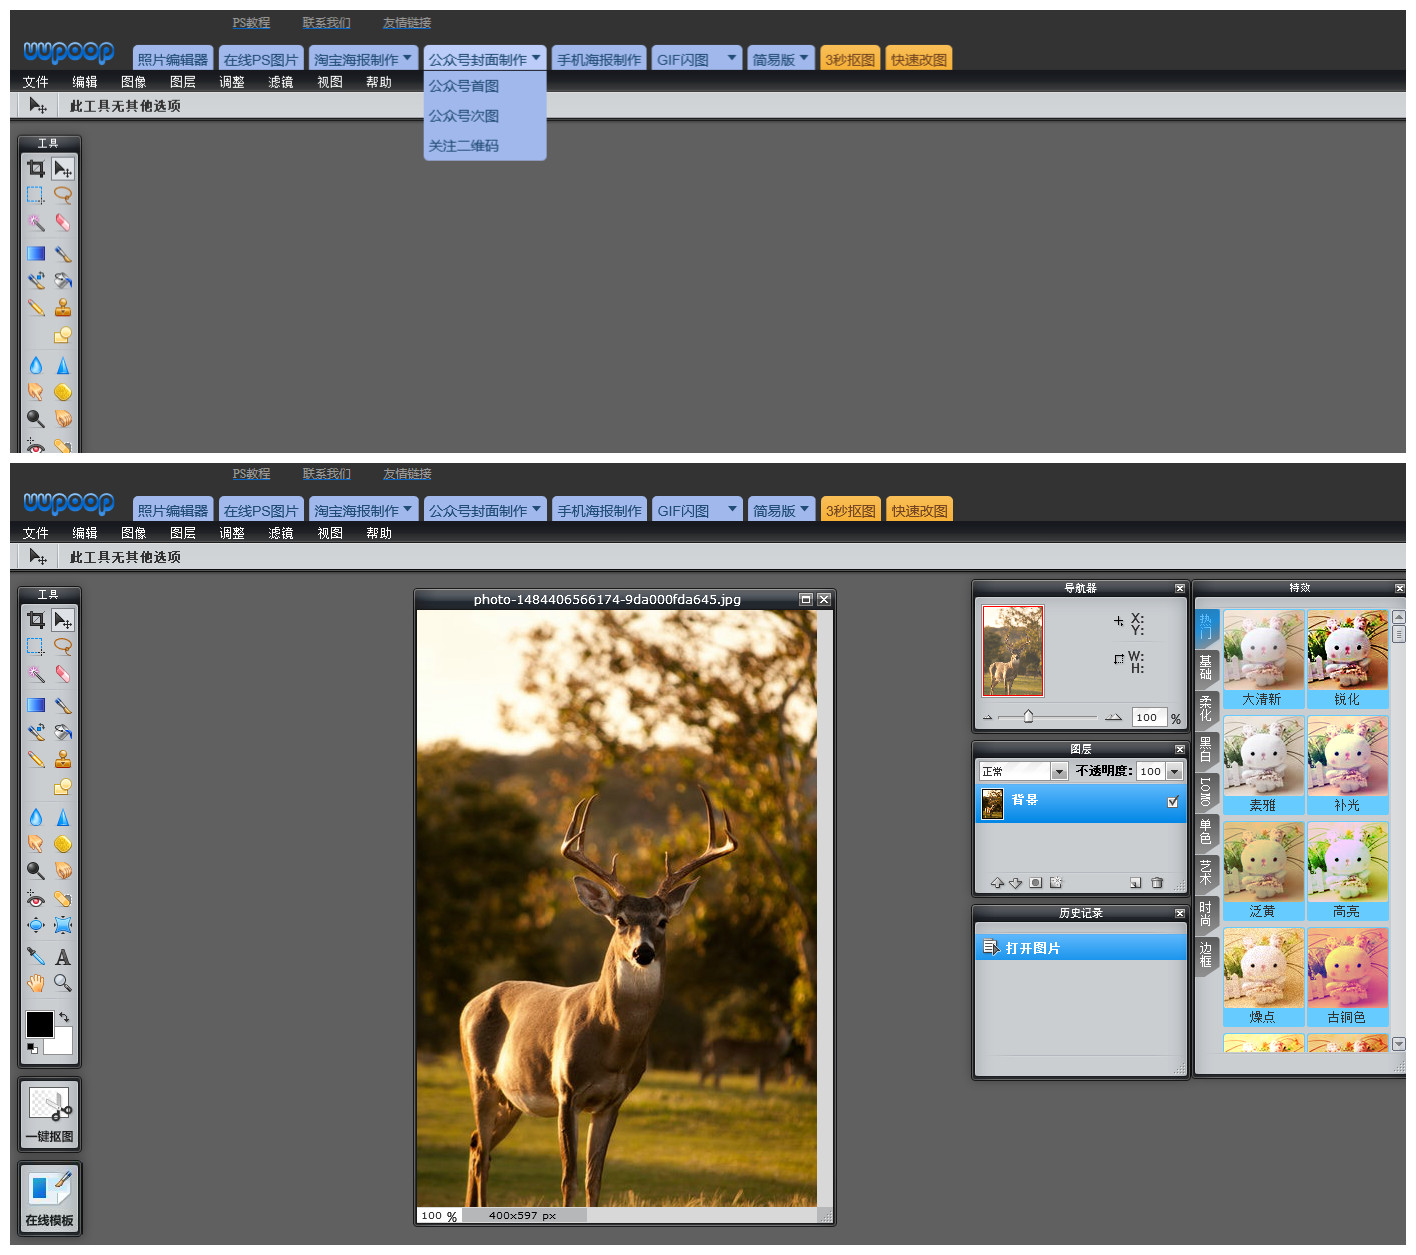Open 手机海报制作 button above the deer photo

click(x=599, y=510)
